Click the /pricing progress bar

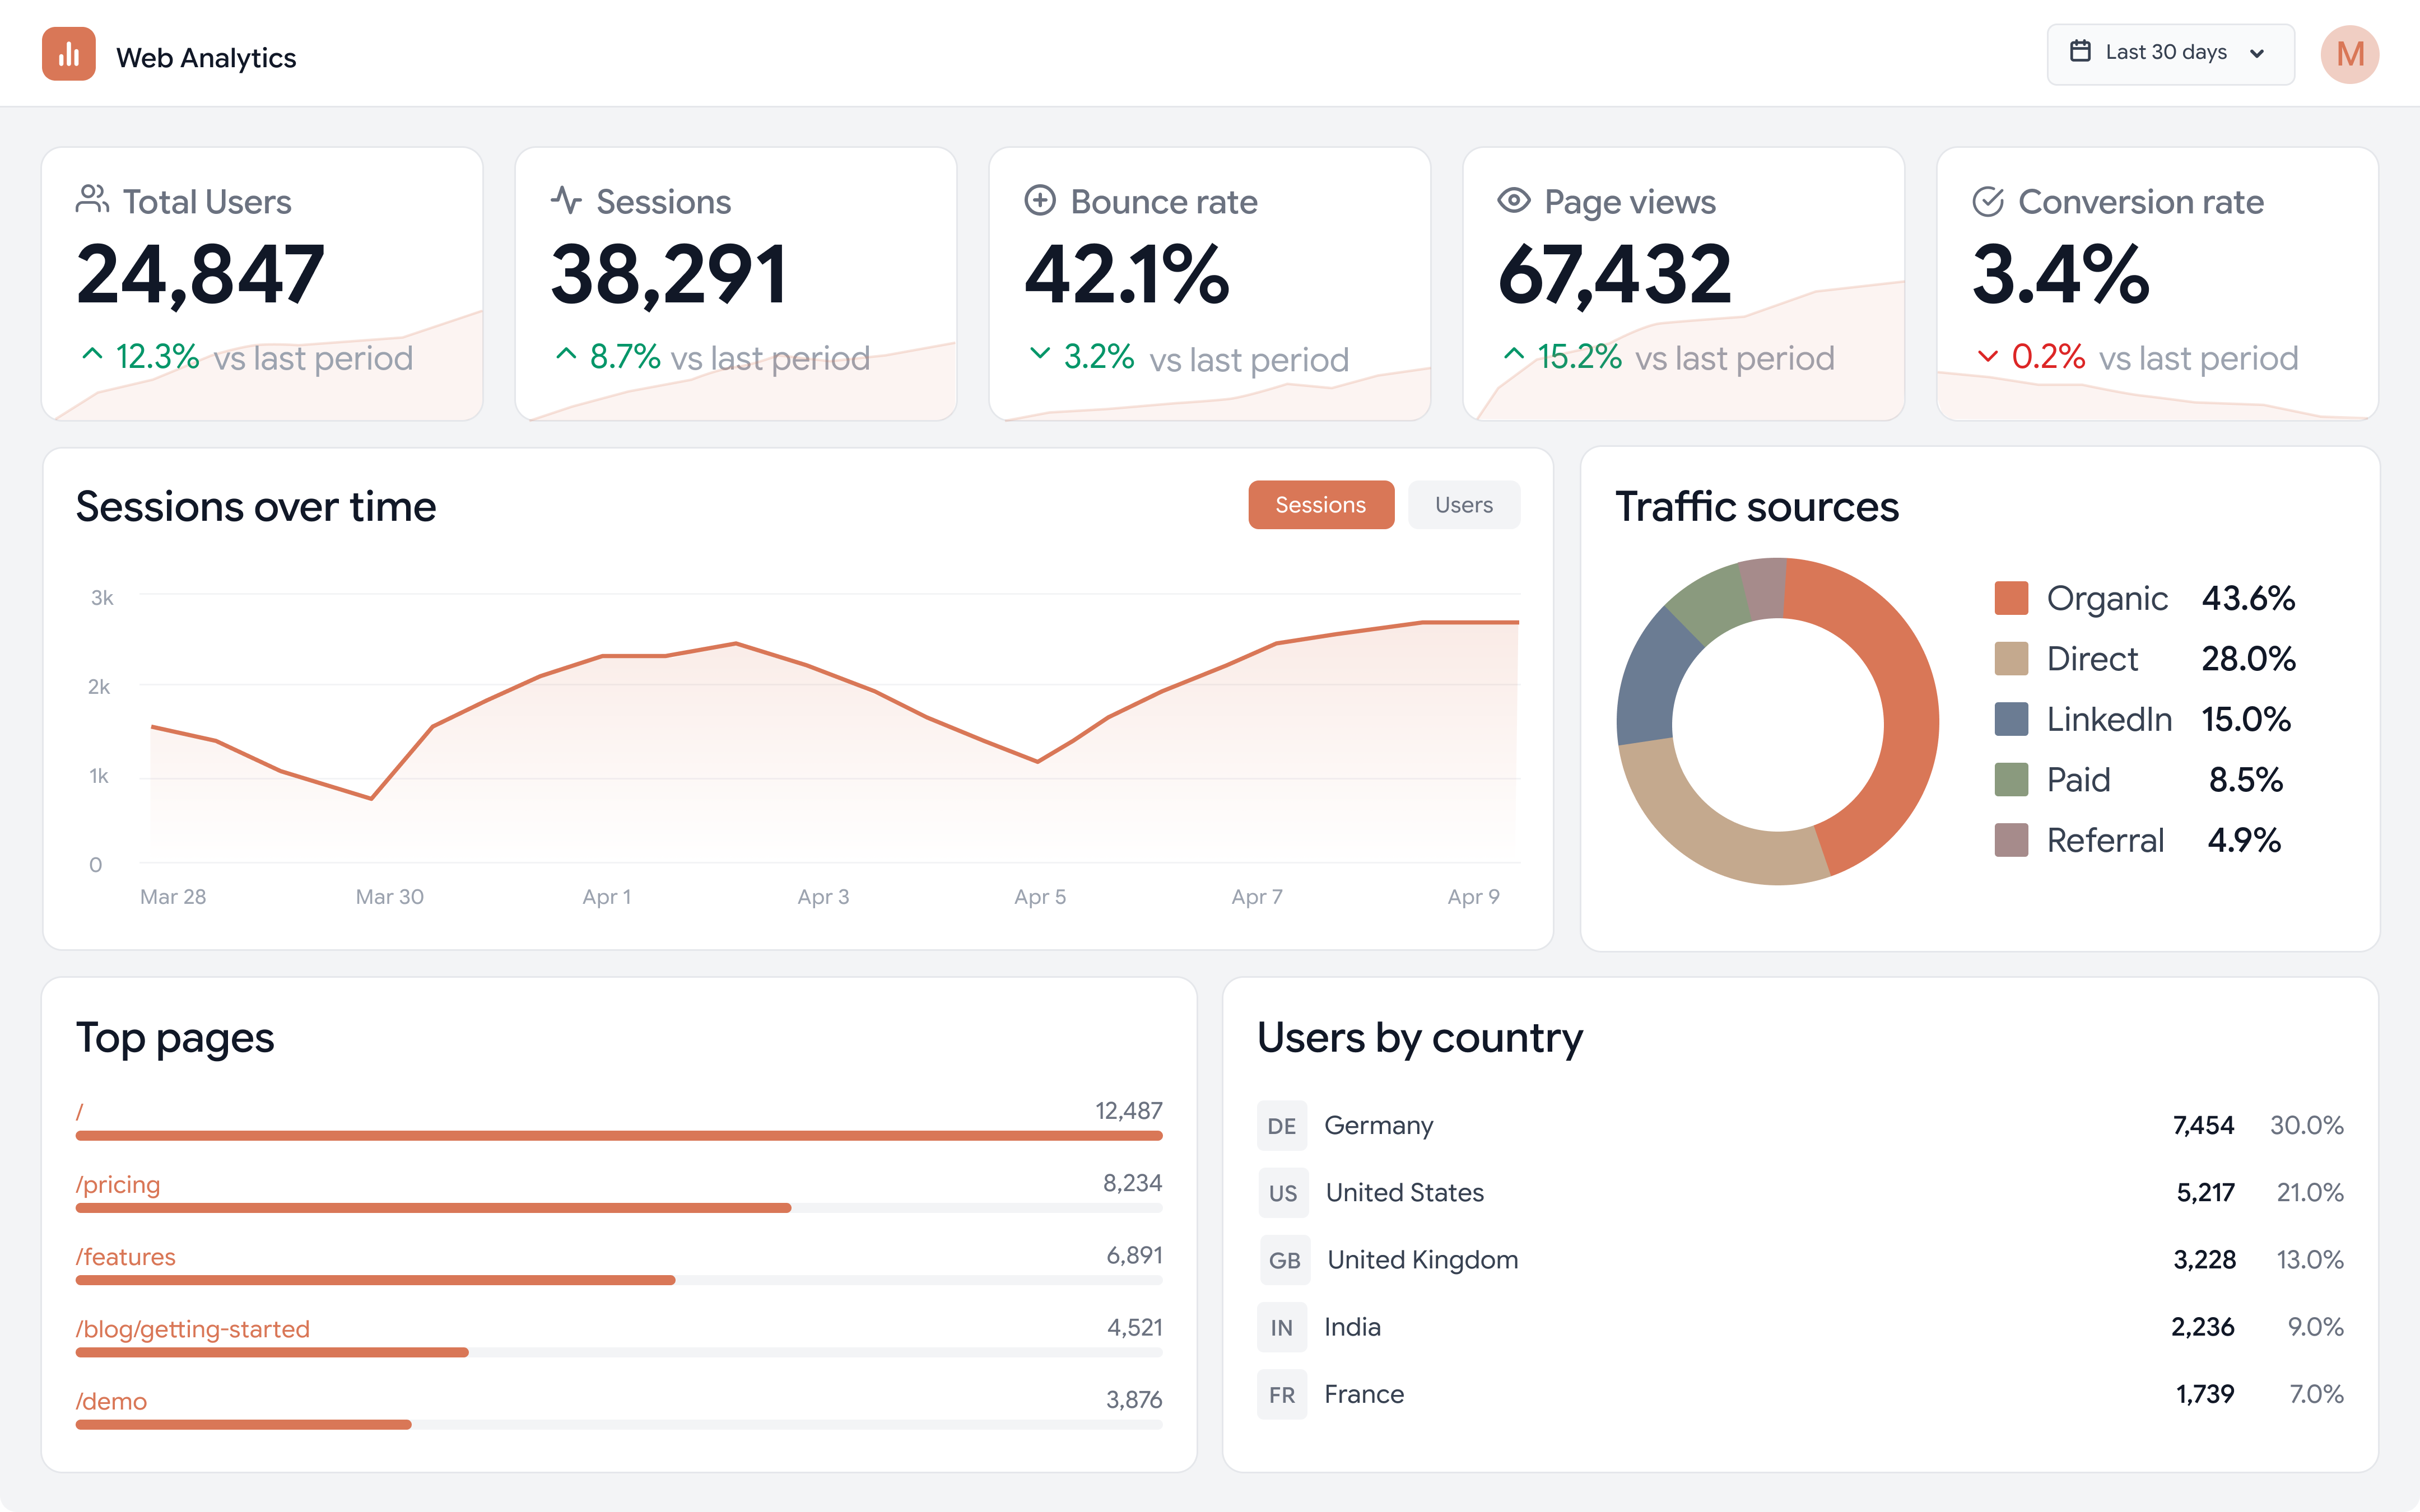(x=619, y=1208)
